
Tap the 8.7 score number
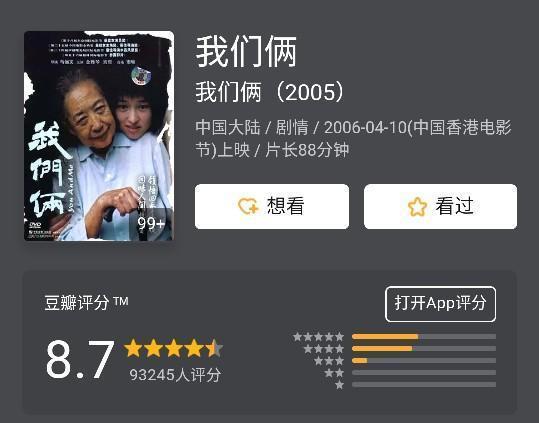point(80,359)
